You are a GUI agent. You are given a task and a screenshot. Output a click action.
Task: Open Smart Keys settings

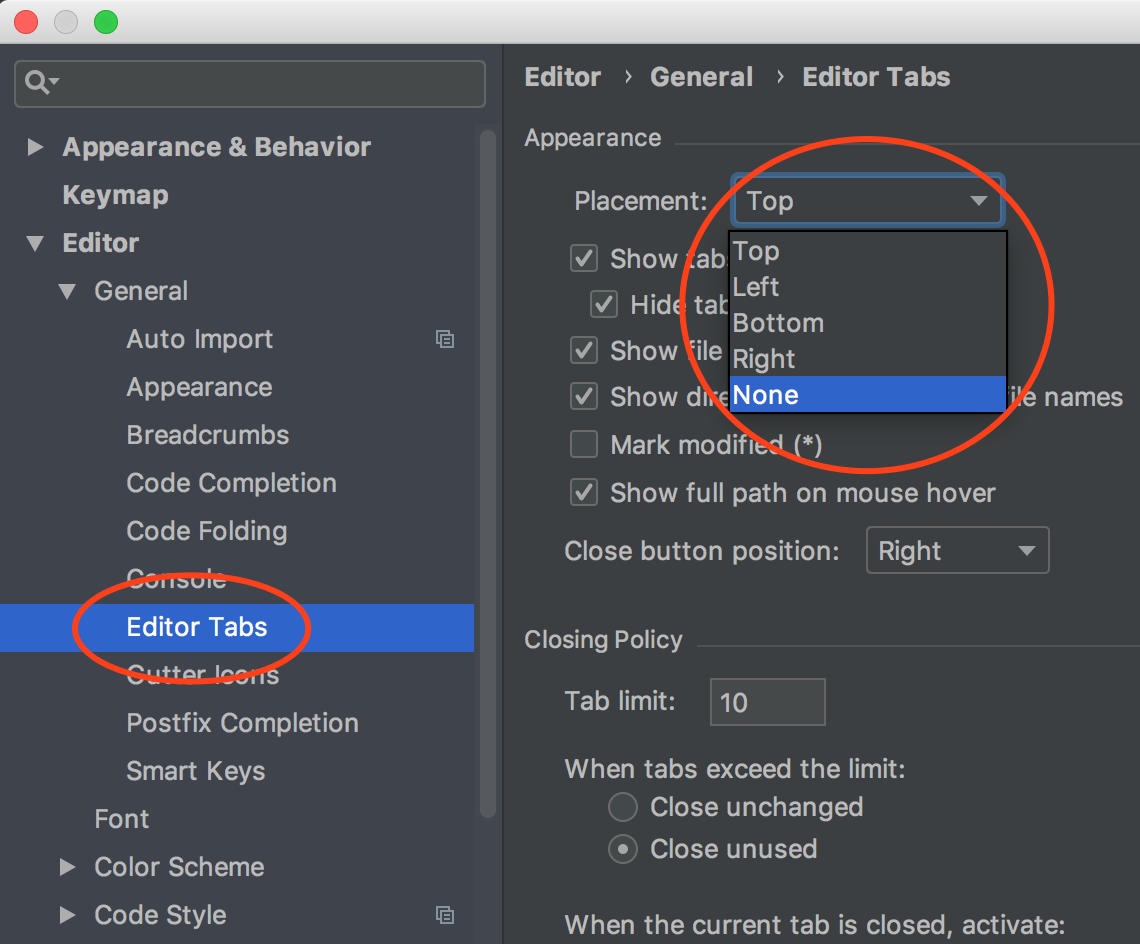click(x=196, y=771)
